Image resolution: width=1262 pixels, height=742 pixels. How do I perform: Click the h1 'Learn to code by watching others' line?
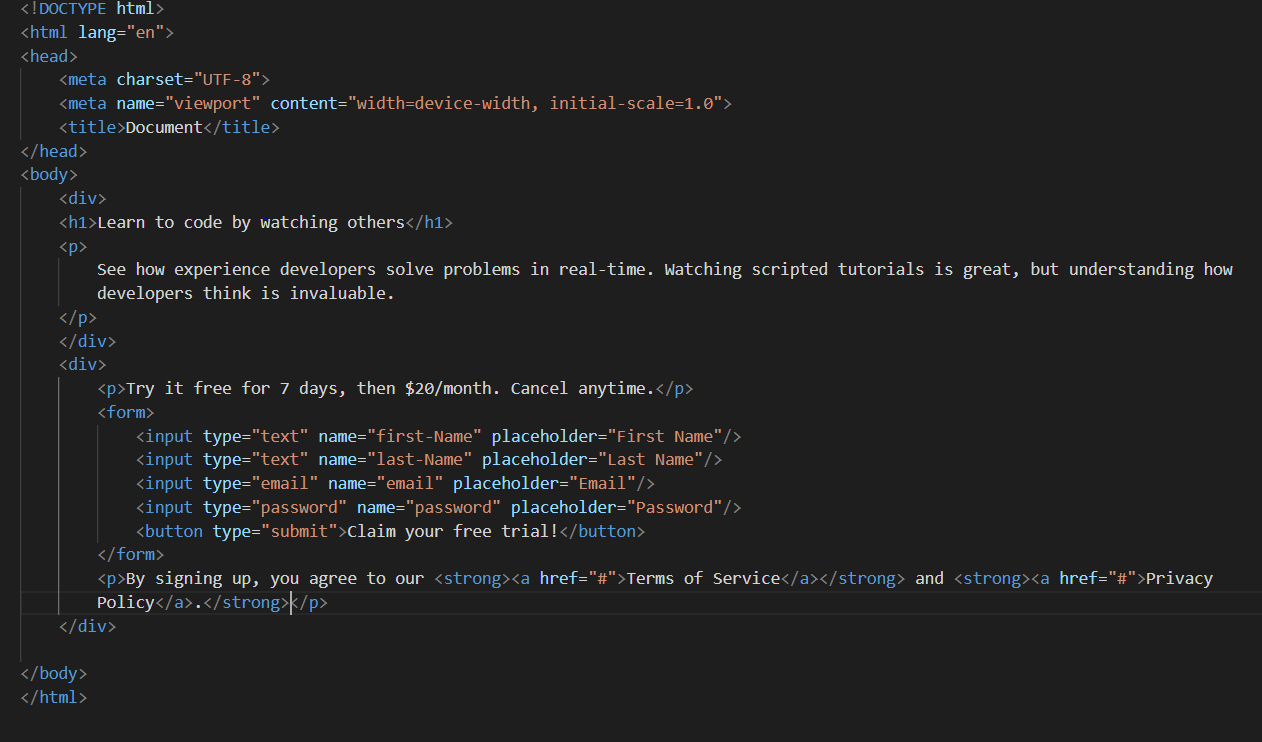[256, 222]
